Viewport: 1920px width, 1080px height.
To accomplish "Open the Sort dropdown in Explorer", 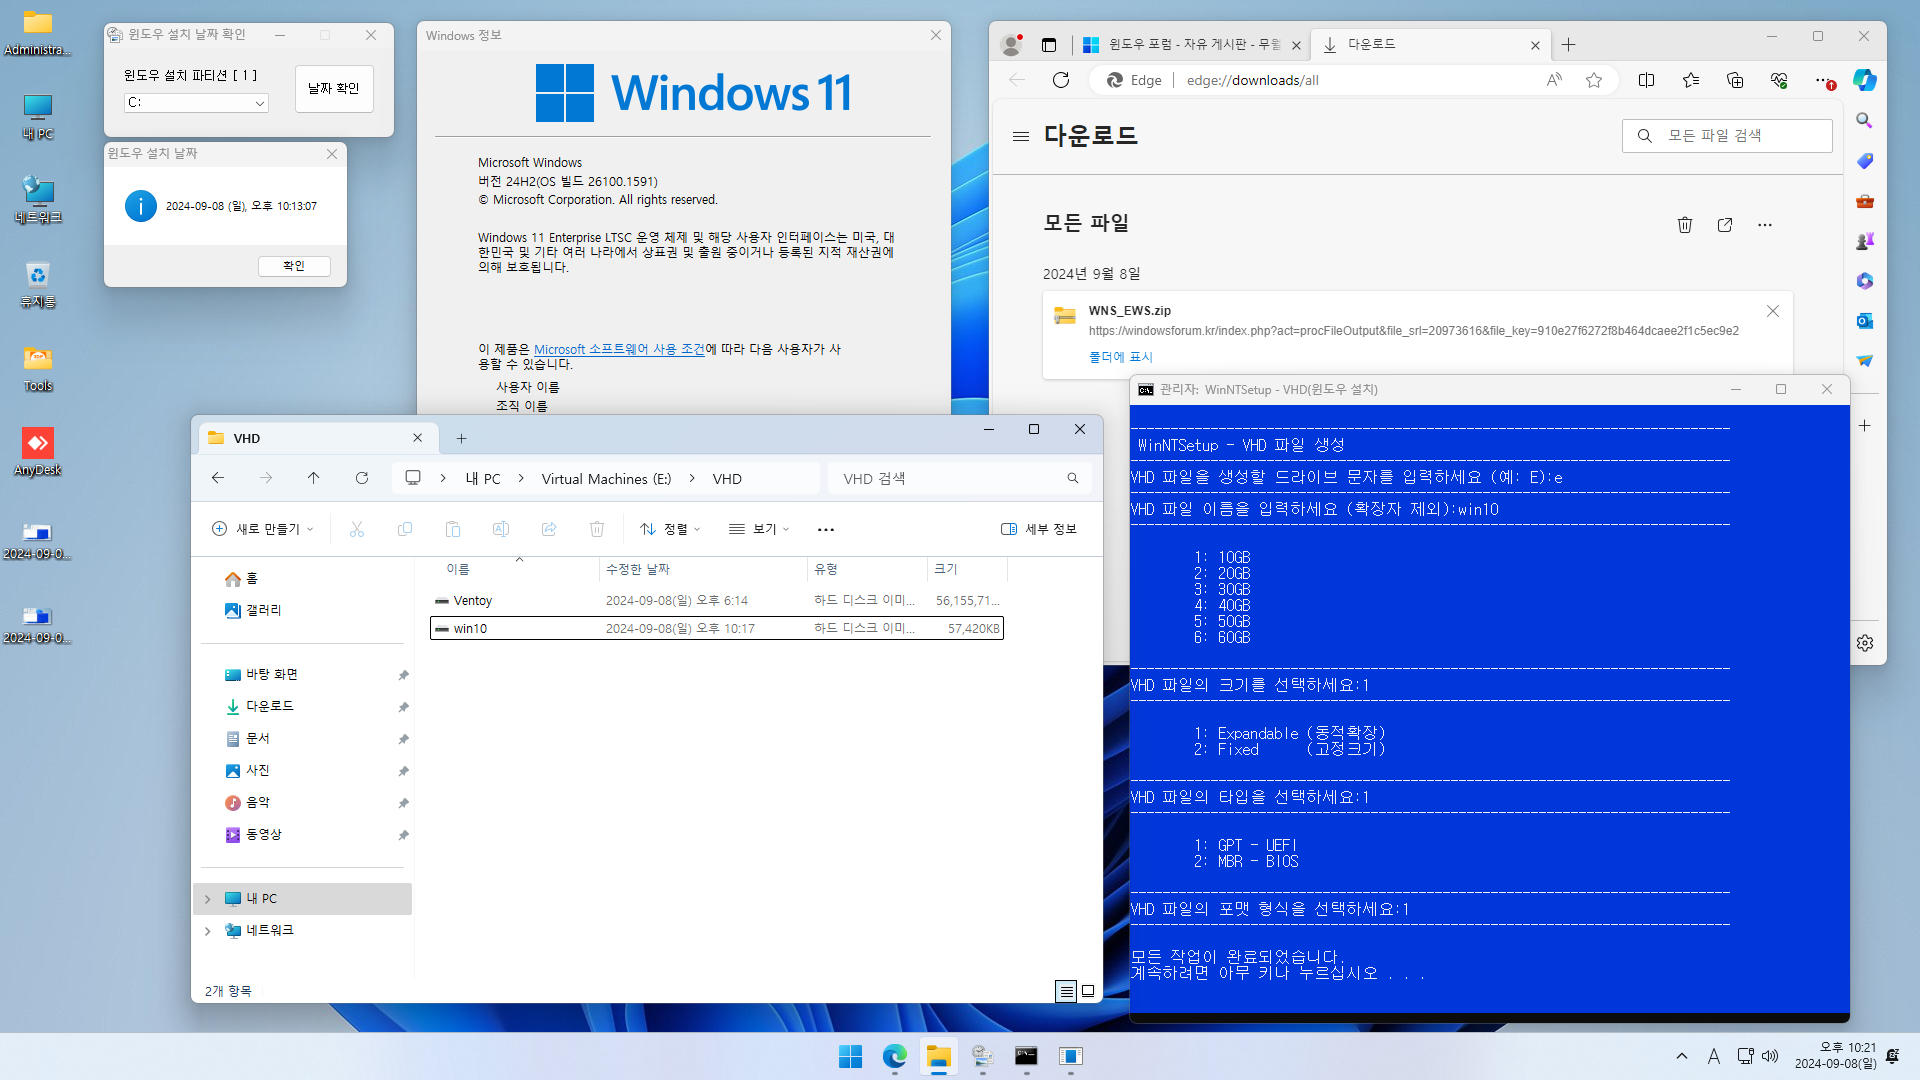I will coord(670,529).
